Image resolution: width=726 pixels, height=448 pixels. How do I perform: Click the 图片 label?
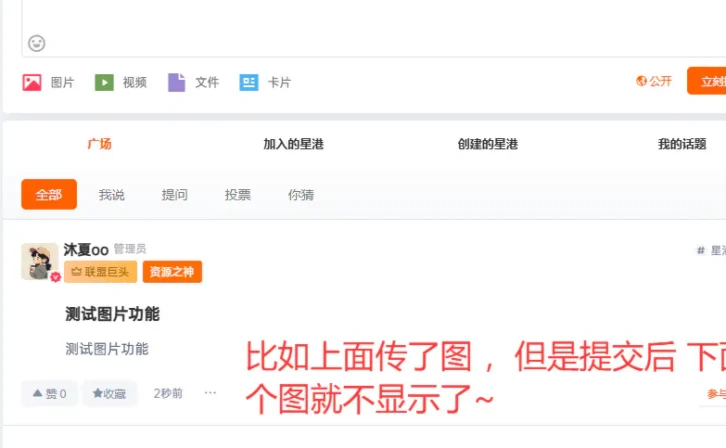coord(63,82)
